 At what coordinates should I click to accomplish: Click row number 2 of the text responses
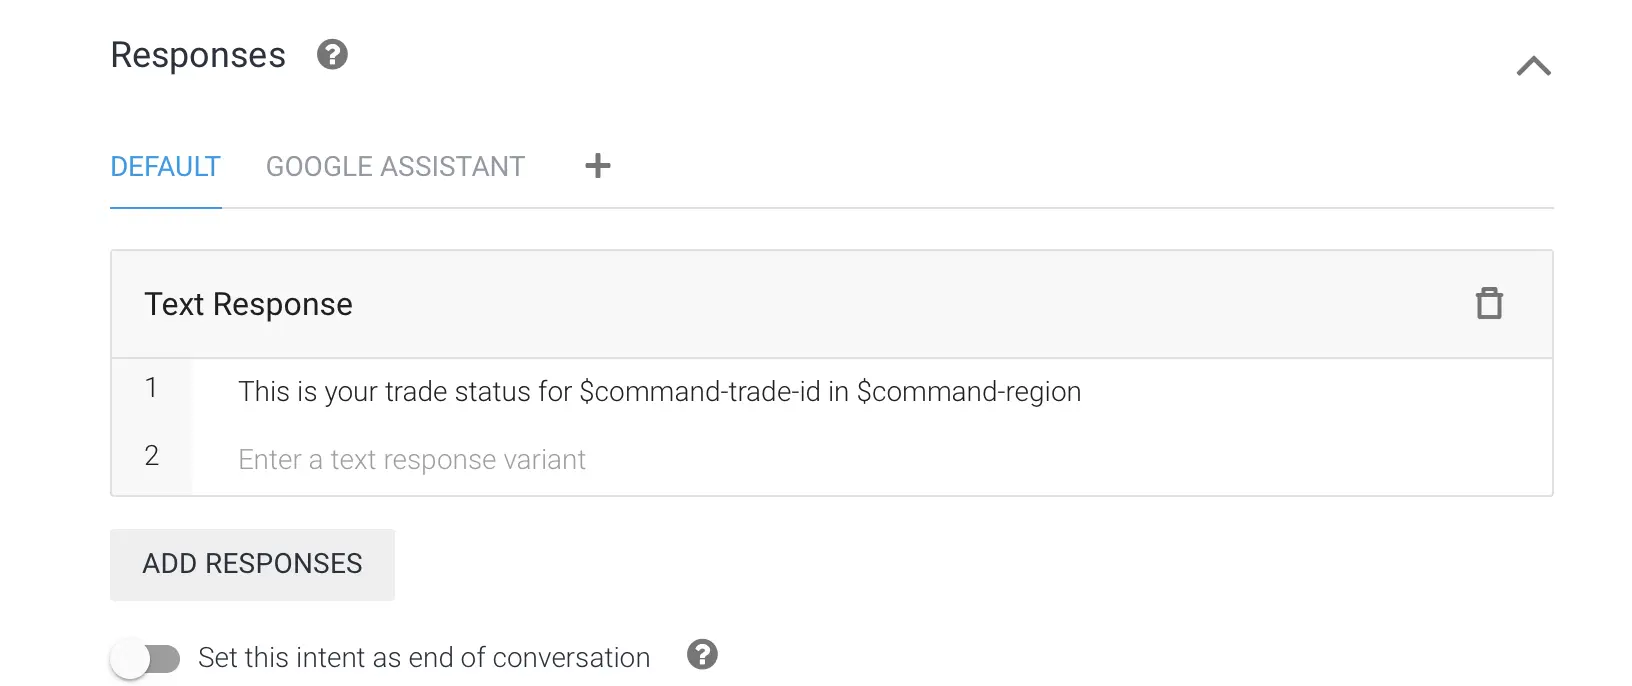pos(151,456)
